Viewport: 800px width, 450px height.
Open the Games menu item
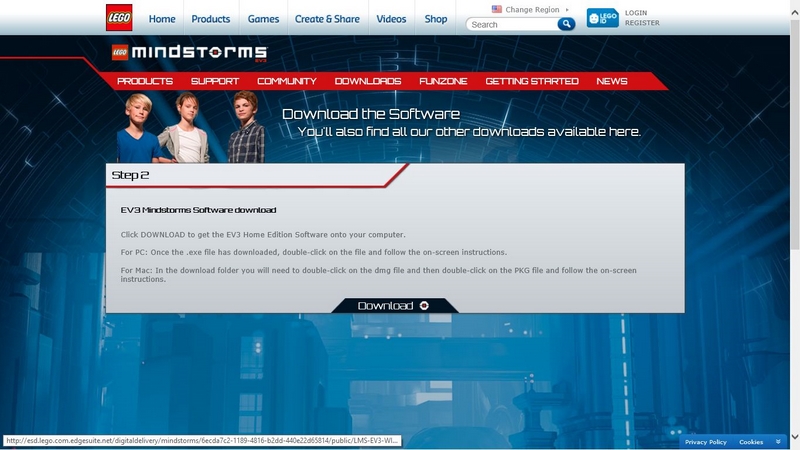[263, 19]
